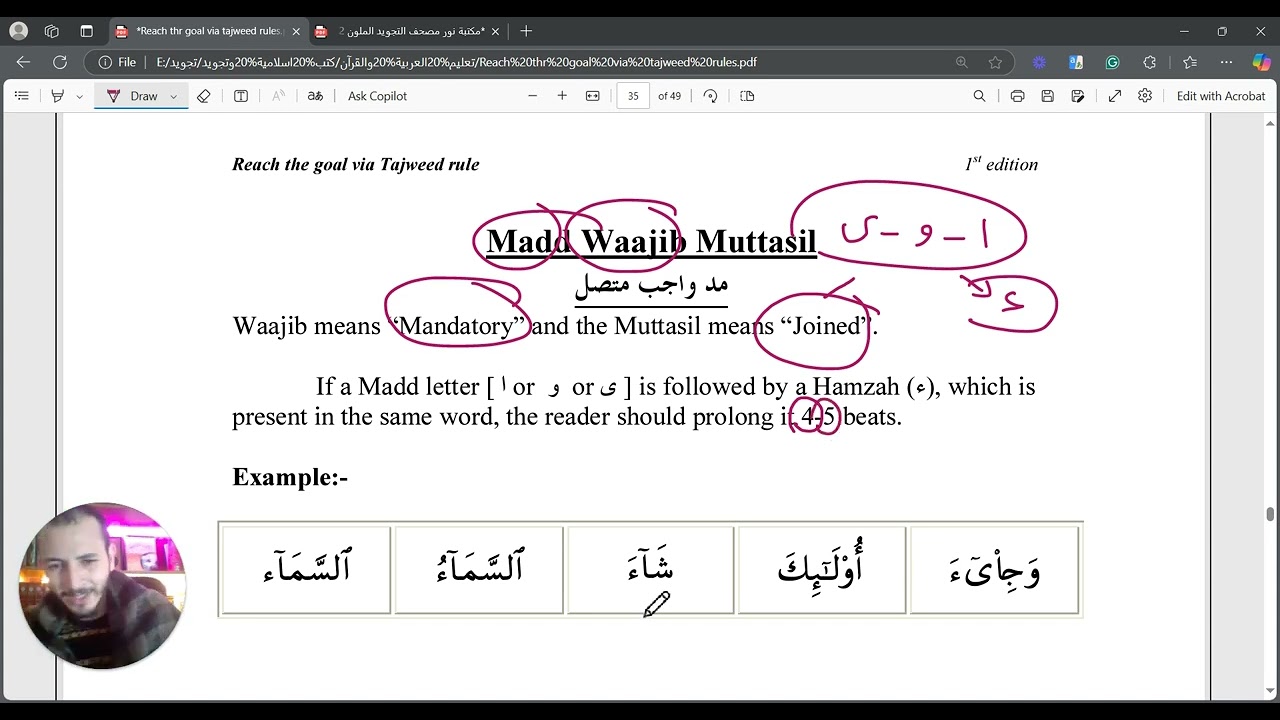The image size is (1280, 720).
Task: Open Settings and more menu
Action: point(1226,62)
